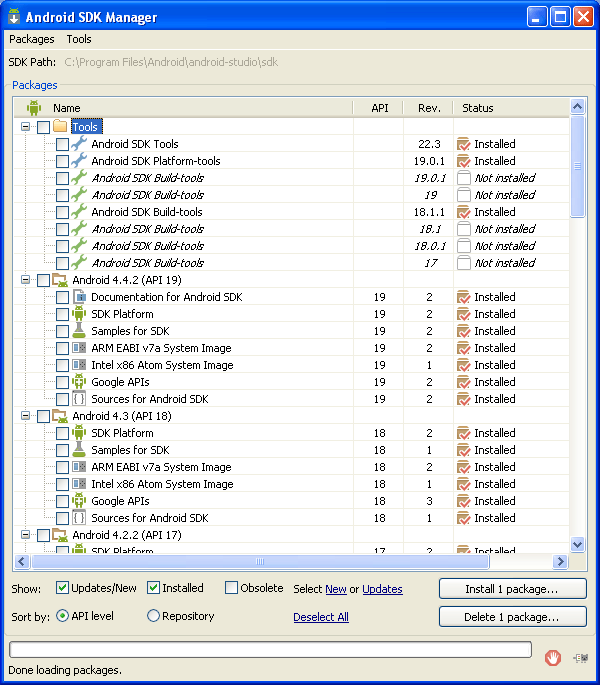Screen dimensions: 600x685
Task: Click the scroll right arrow of package list
Action: [x=560, y=561]
